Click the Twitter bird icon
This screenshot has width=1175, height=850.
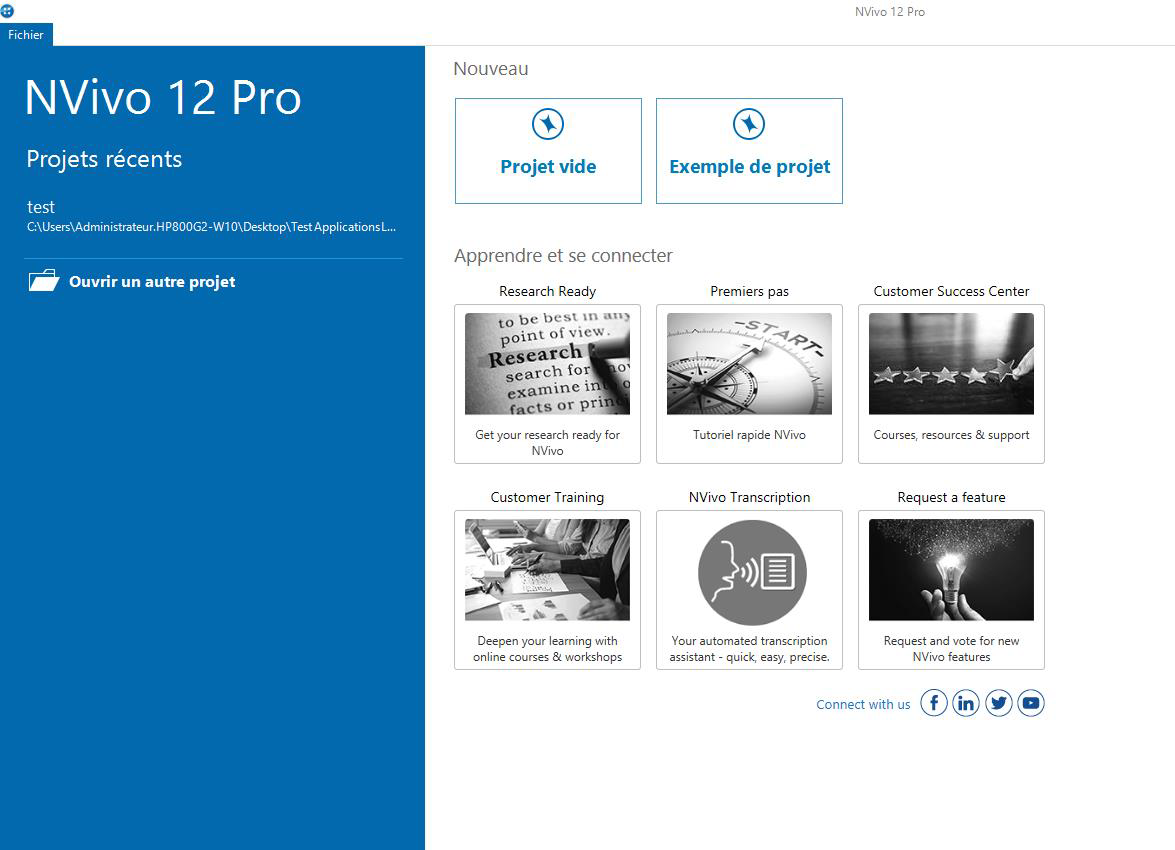(x=998, y=703)
